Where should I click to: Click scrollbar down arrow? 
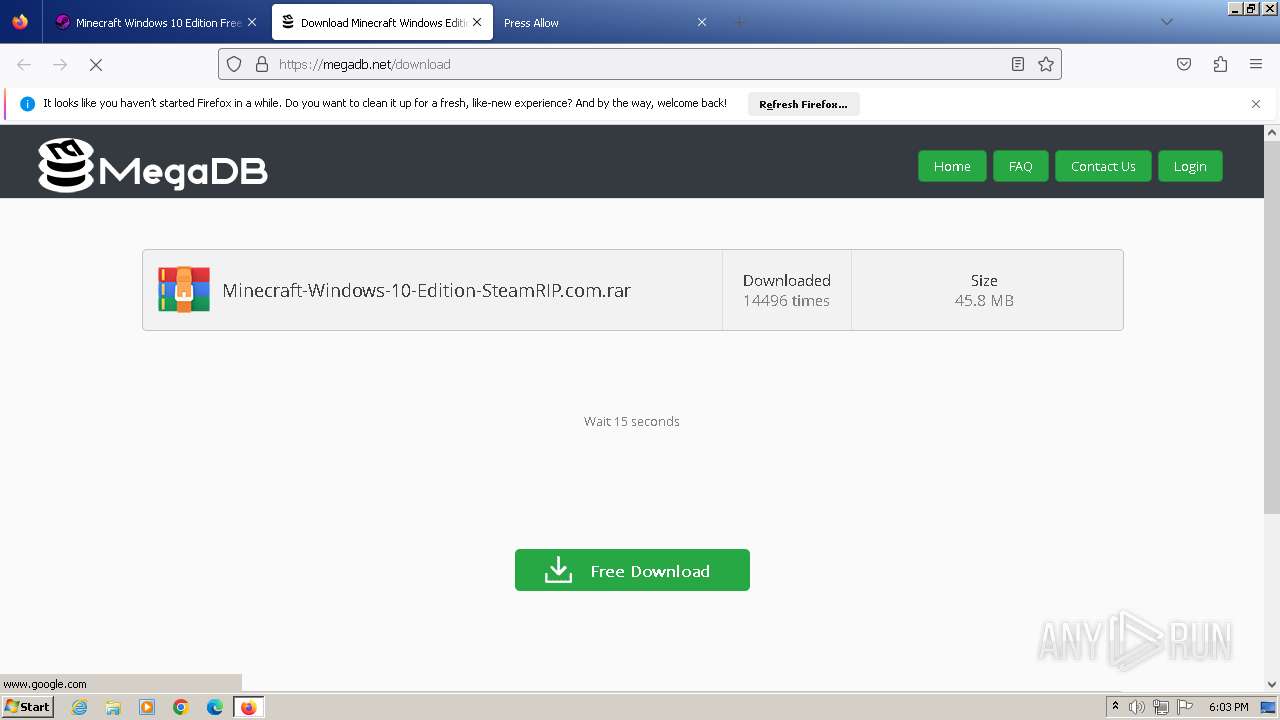pos(1272,684)
